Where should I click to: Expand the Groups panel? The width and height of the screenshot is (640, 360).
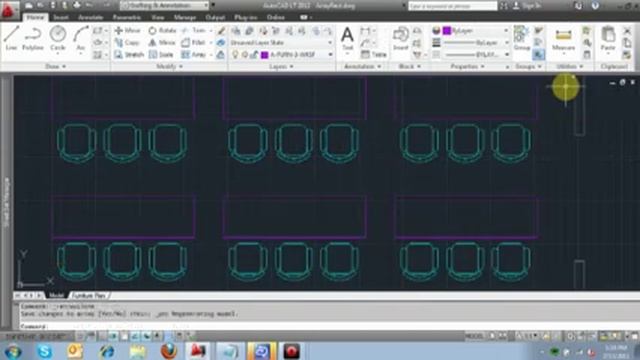pyautogui.click(x=528, y=66)
